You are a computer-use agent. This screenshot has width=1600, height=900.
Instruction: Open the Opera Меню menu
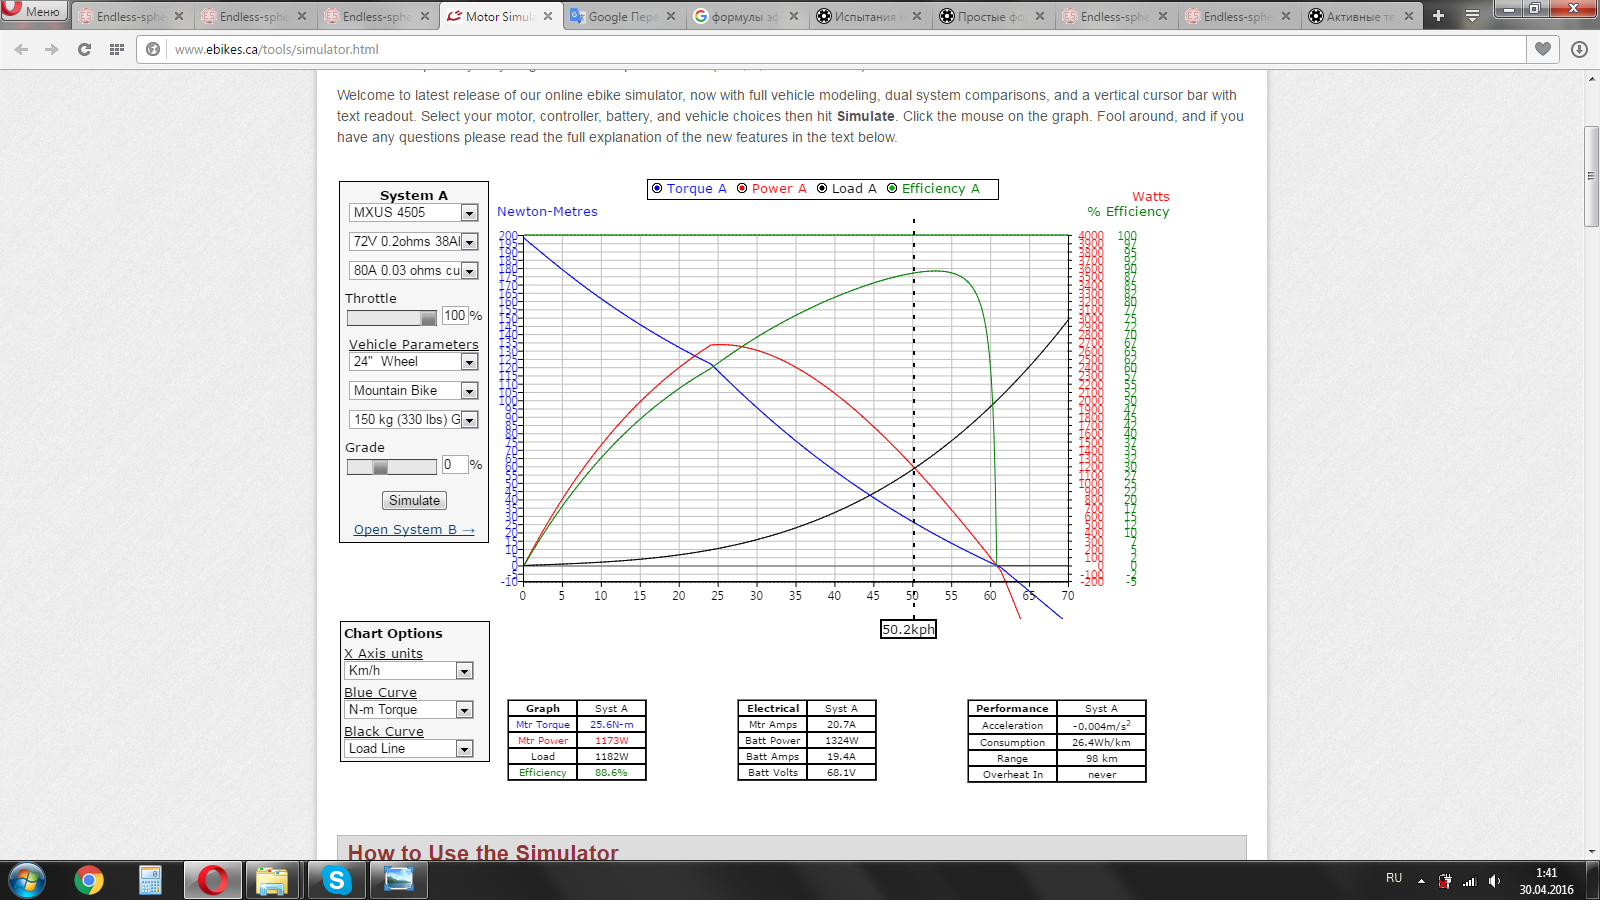pyautogui.click(x=34, y=11)
